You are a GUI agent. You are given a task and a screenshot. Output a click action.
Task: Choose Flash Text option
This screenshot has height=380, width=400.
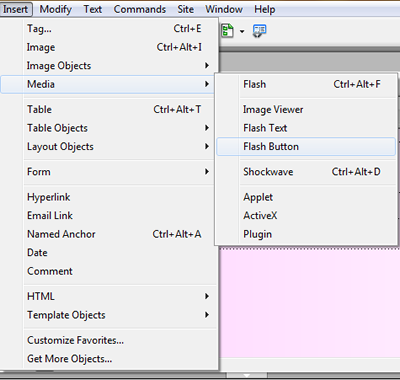pos(306,128)
